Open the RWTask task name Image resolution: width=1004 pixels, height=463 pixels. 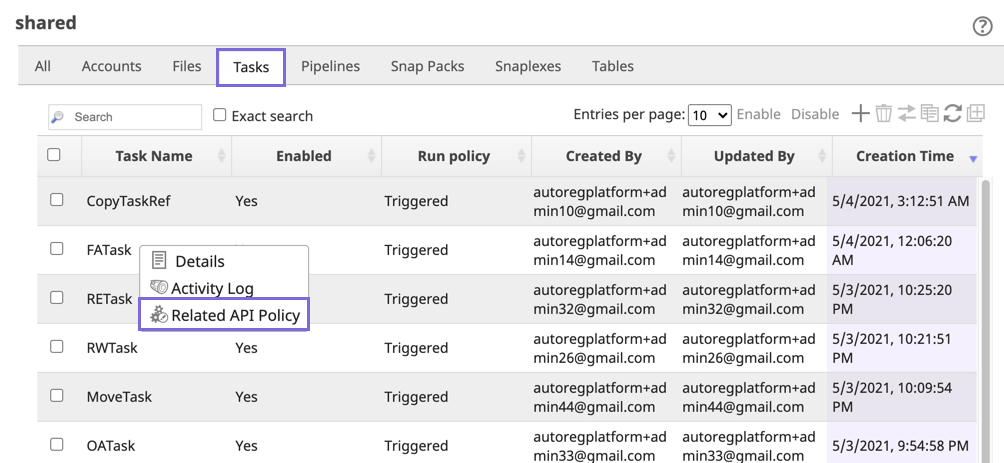pos(112,348)
